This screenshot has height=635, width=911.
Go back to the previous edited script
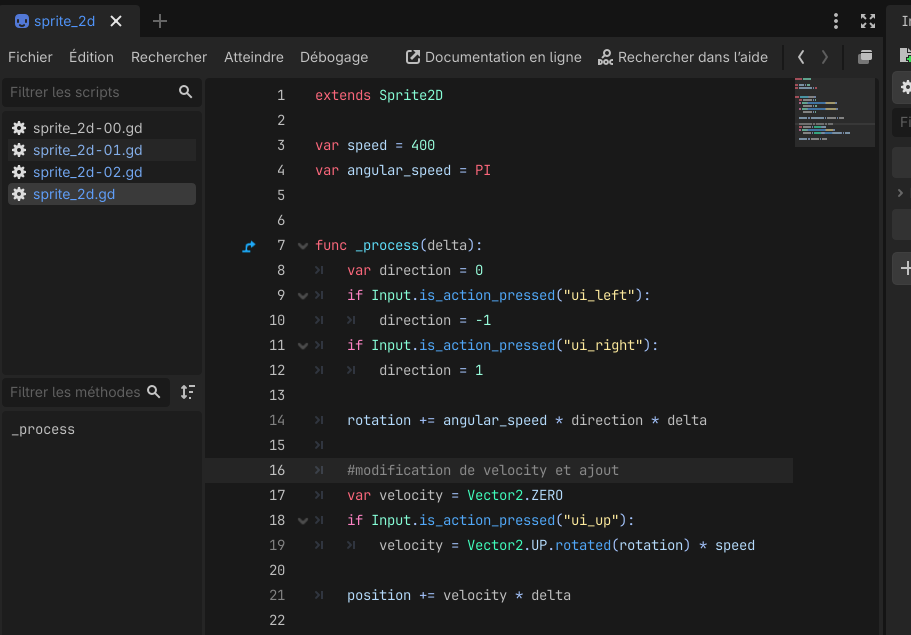click(801, 57)
